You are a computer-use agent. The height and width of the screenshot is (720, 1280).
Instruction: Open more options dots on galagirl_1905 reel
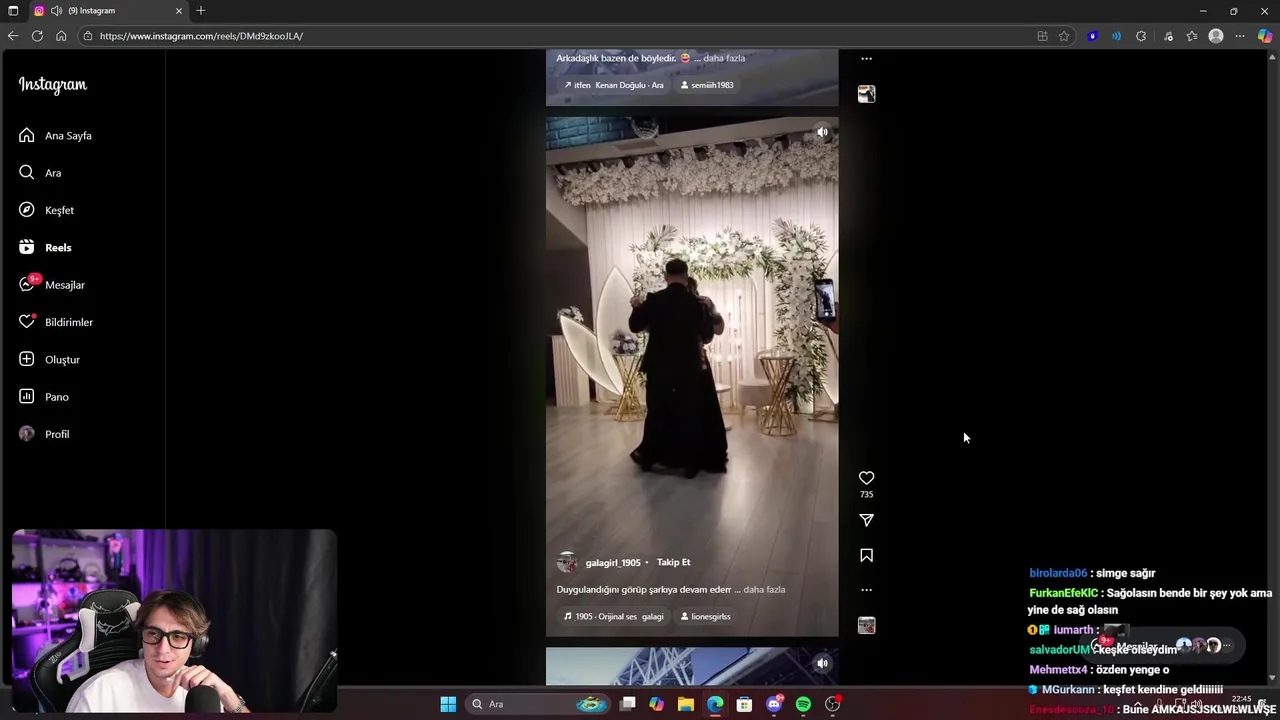866,590
